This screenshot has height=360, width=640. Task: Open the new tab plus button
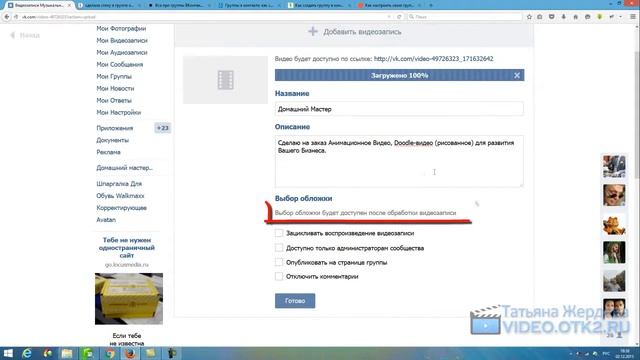pos(431,5)
